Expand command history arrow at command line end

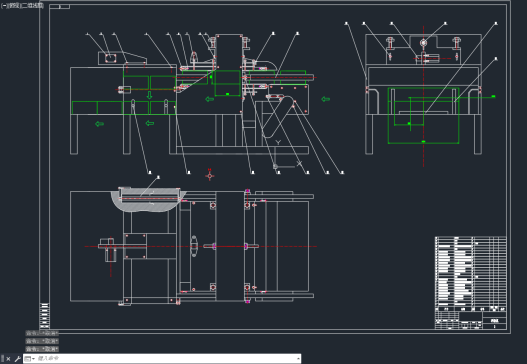[x=298, y=359]
